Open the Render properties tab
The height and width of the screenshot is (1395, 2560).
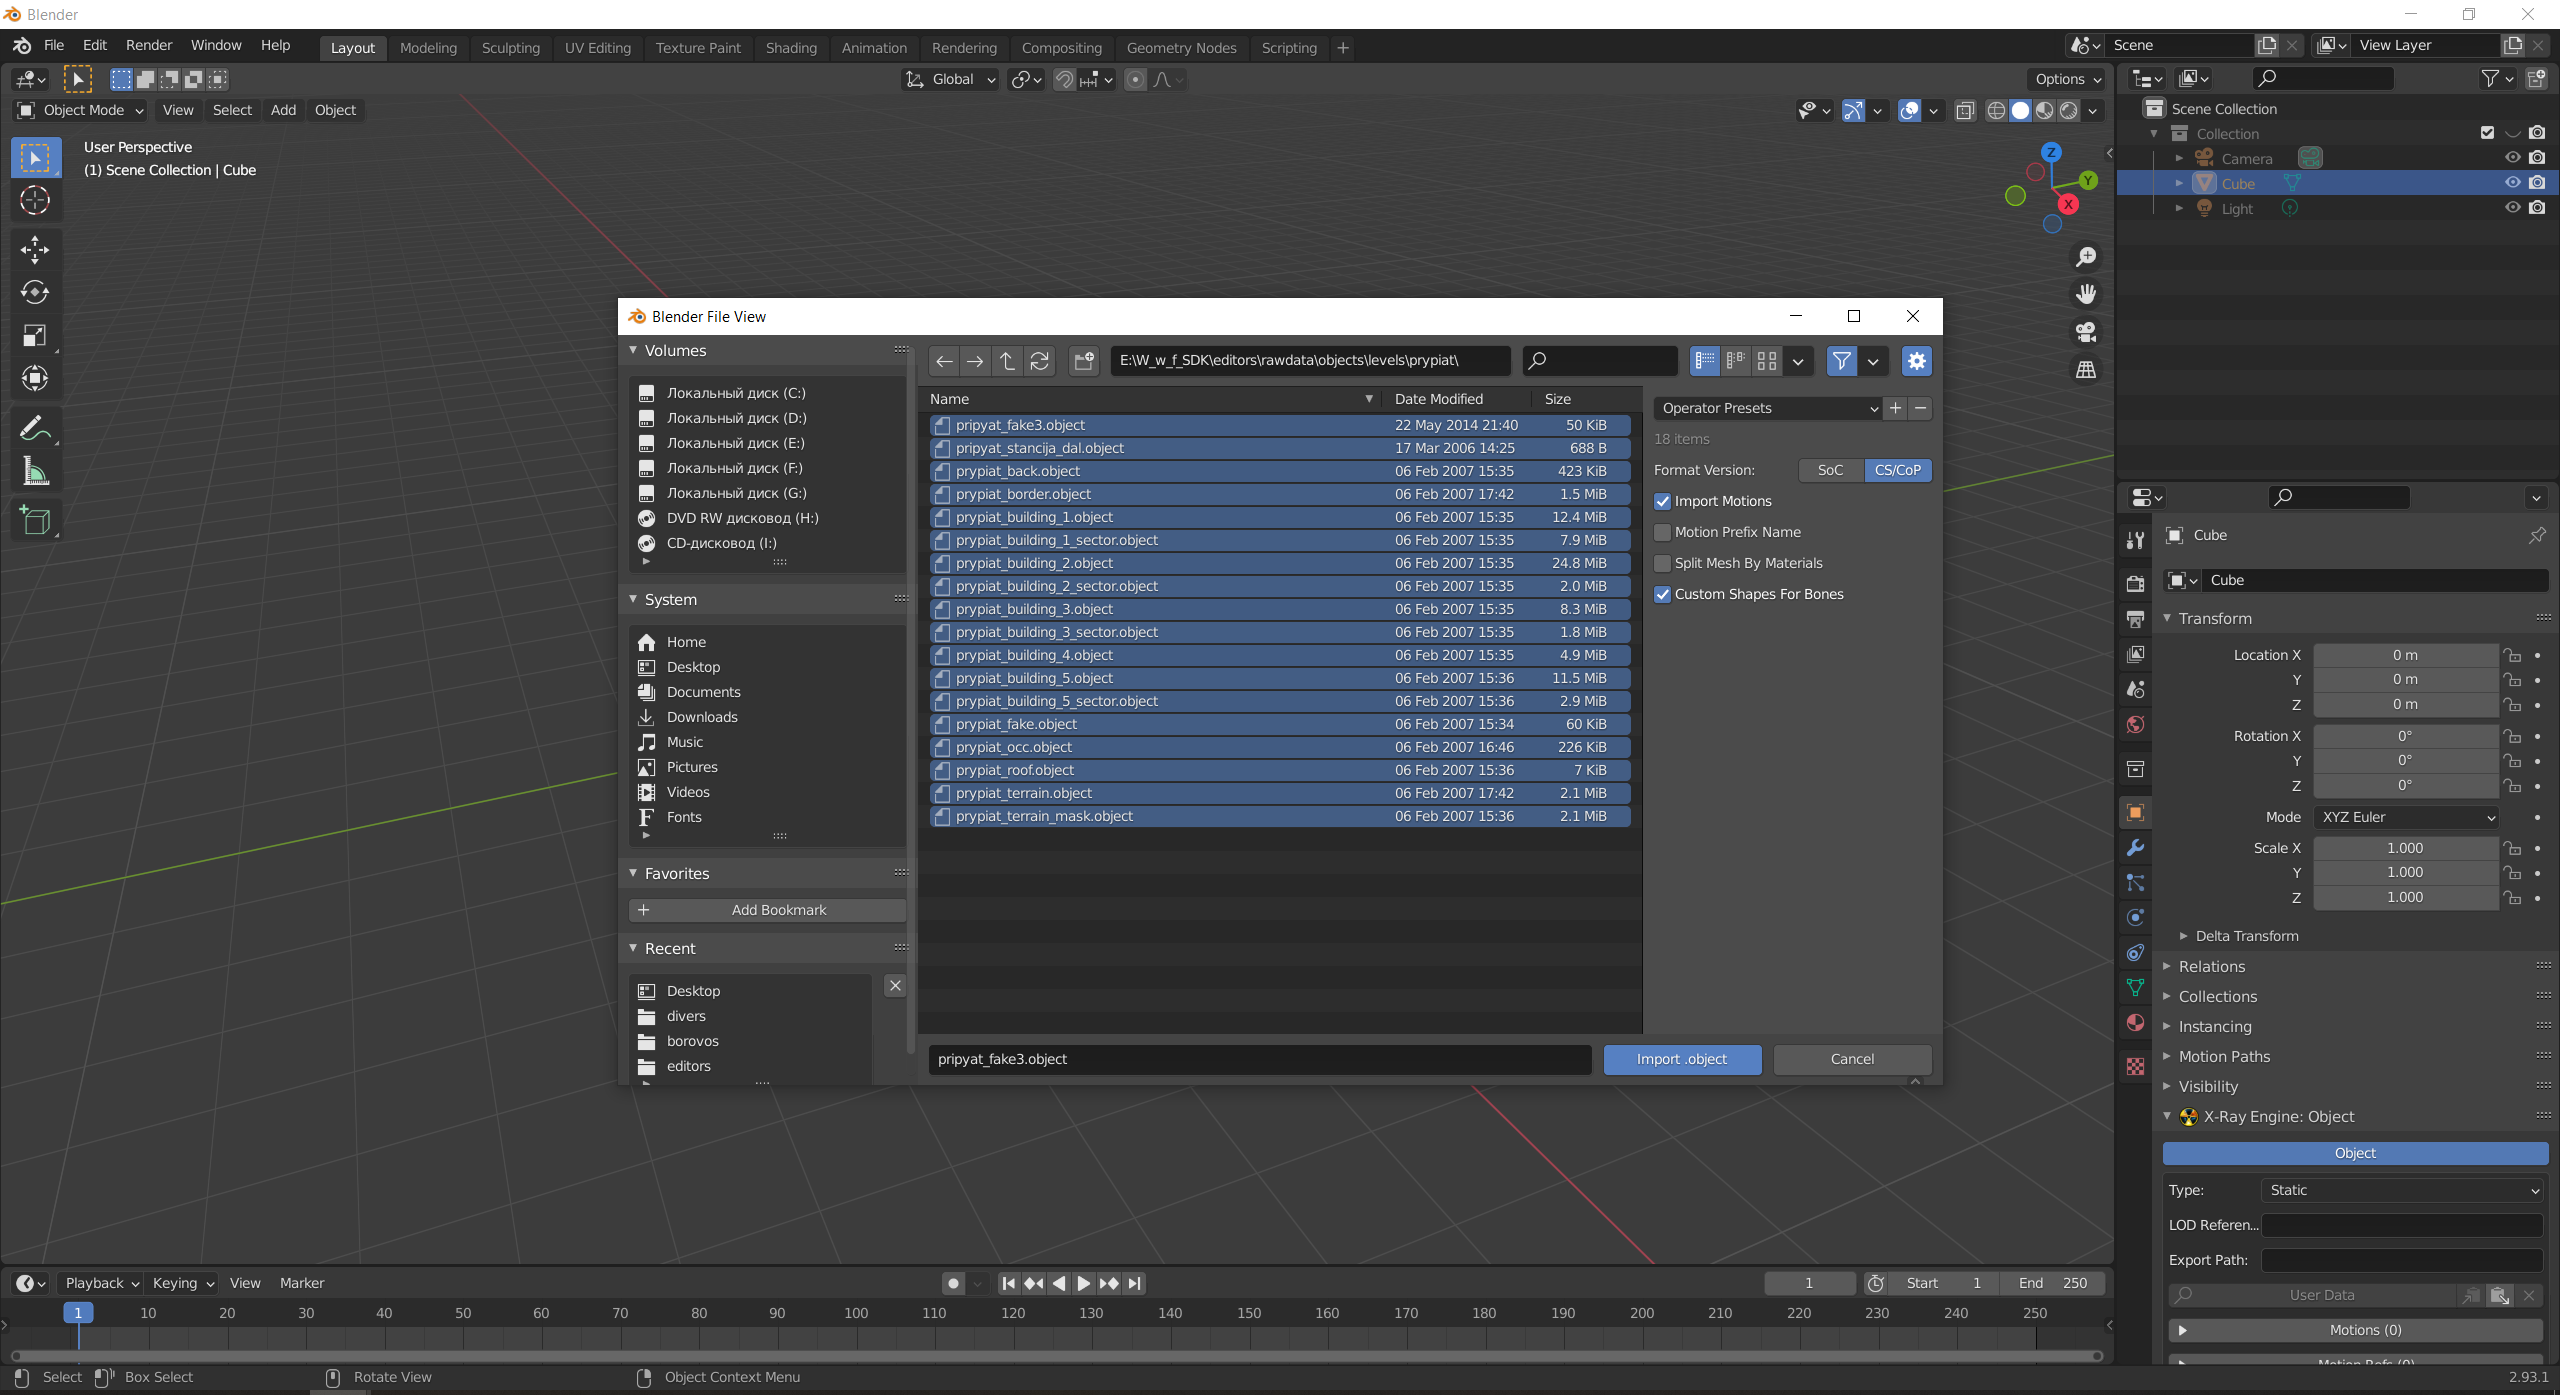pos(2135,583)
